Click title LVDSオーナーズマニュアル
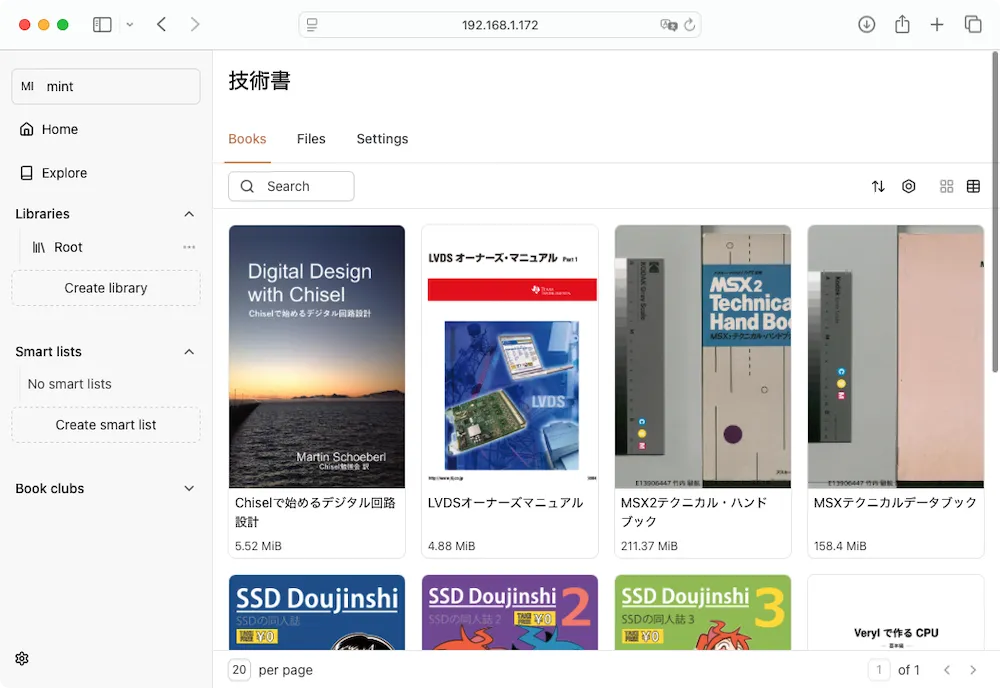The width and height of the screenshot is (1000, 688). 505,503
